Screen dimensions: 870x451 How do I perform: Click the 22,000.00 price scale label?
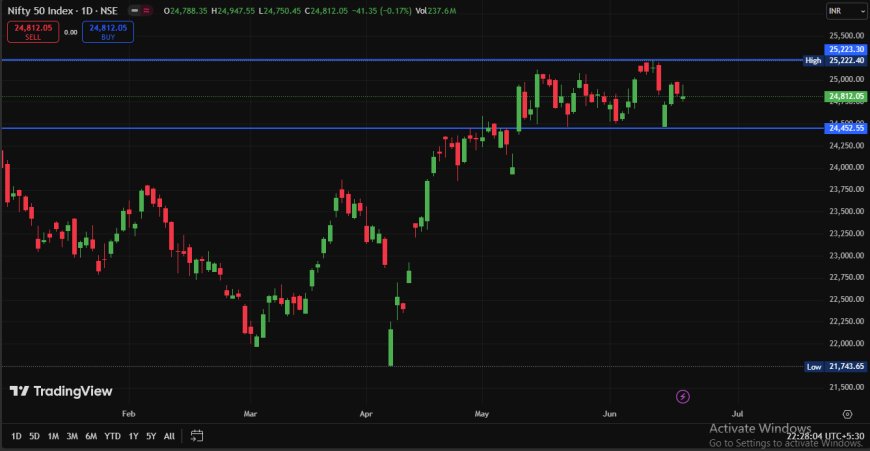click(846, 343)
